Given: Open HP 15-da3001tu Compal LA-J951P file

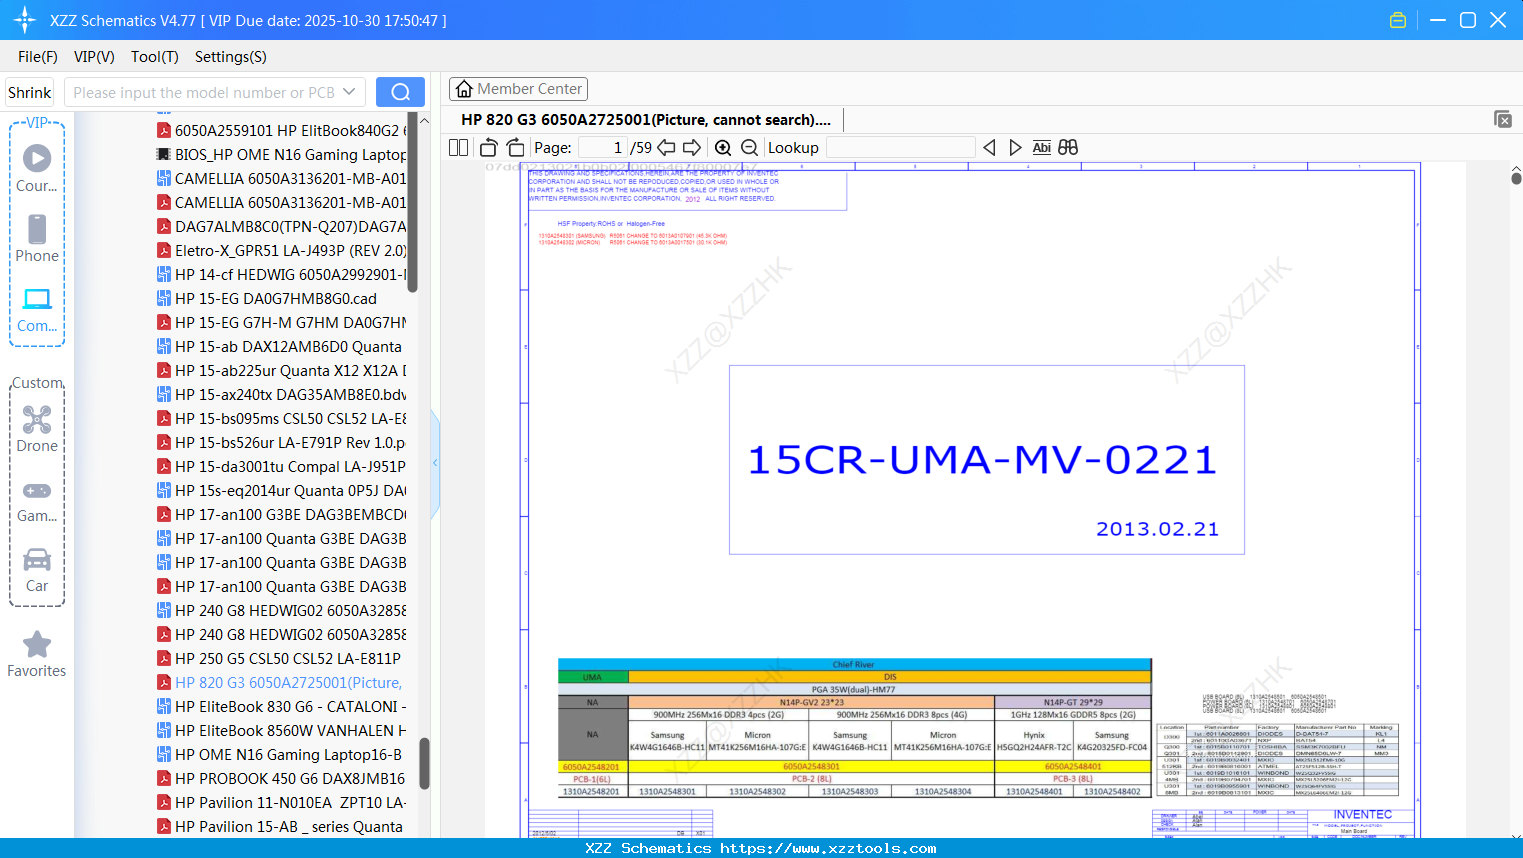Looking at the screenshot, I should click(x=282, y=466).
